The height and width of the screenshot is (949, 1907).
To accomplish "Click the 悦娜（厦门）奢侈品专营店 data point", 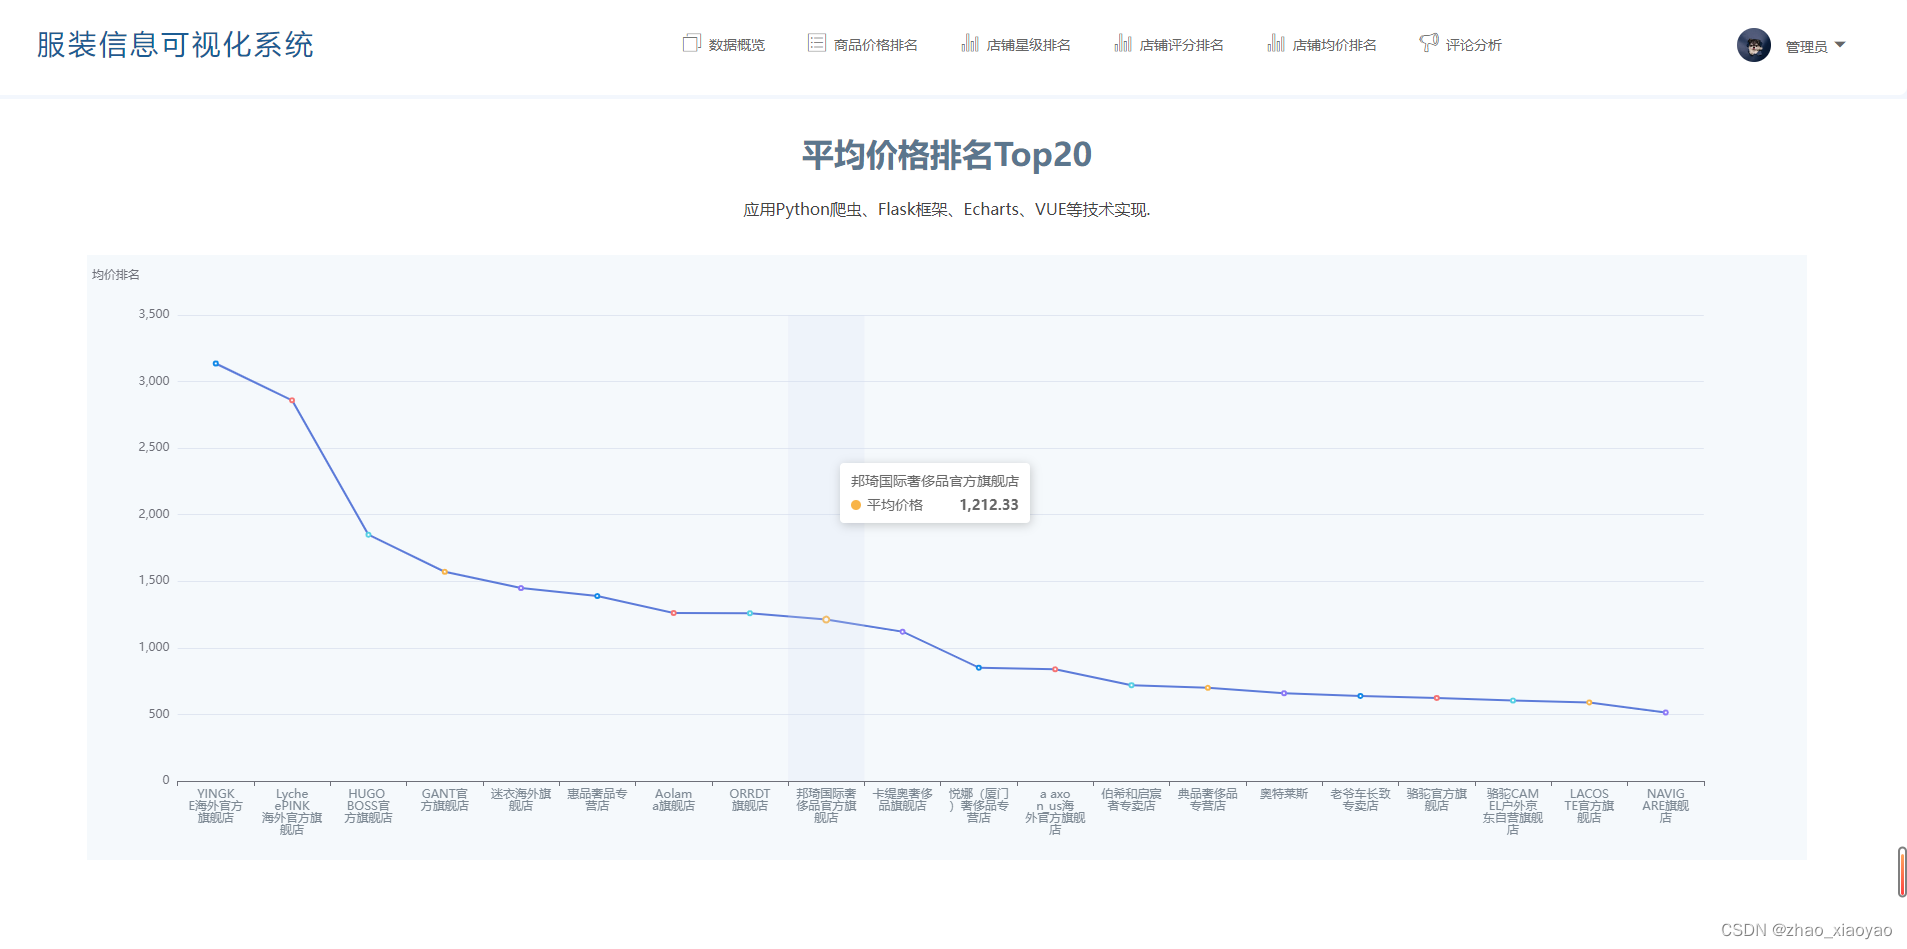I will (x=979, y=668).
